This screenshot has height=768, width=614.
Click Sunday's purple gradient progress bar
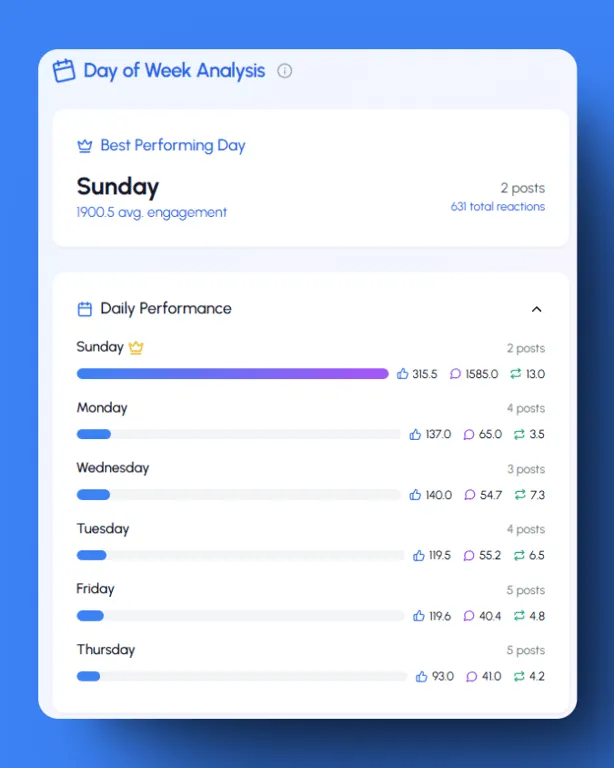[232, 374]
